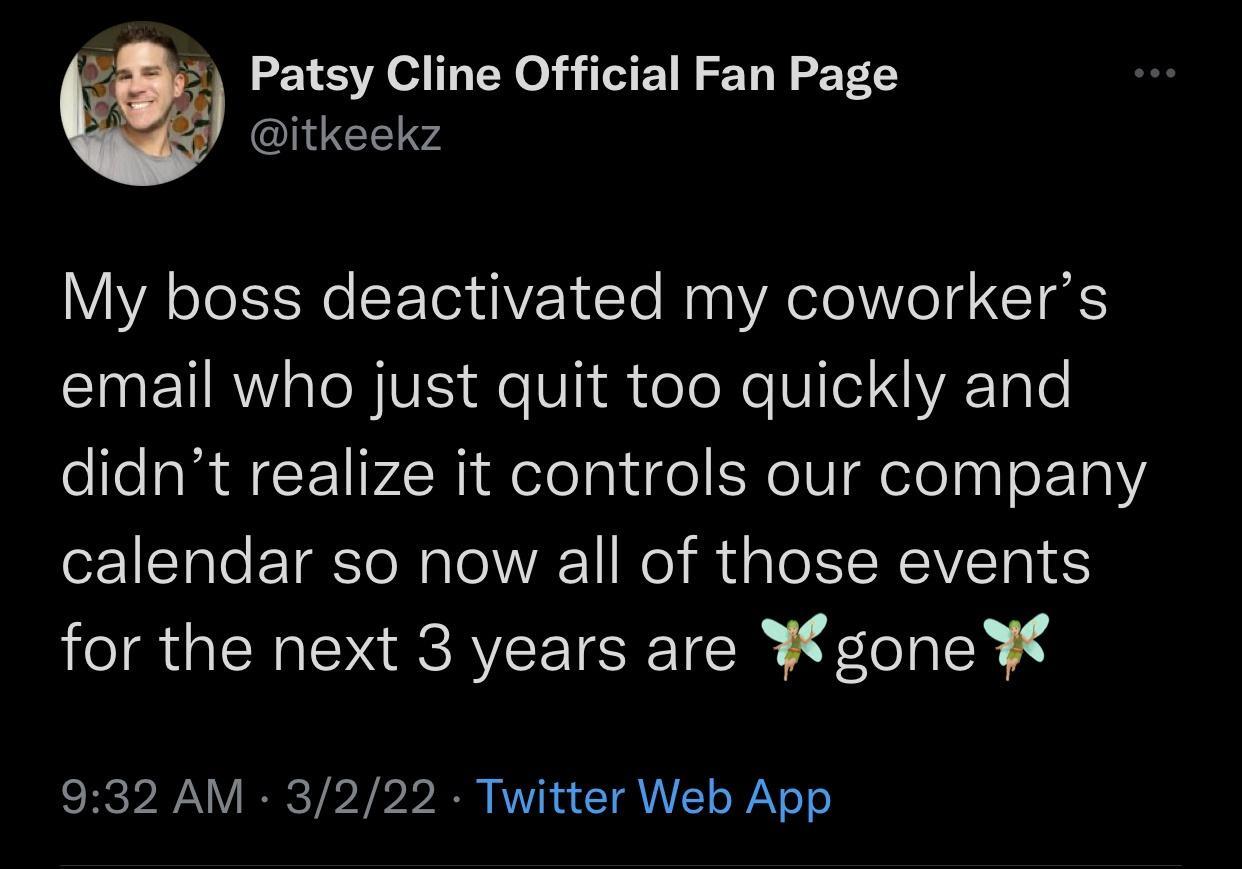
Task: Click the word "coworker's" in the tweet
Action: tap(947, 299)
